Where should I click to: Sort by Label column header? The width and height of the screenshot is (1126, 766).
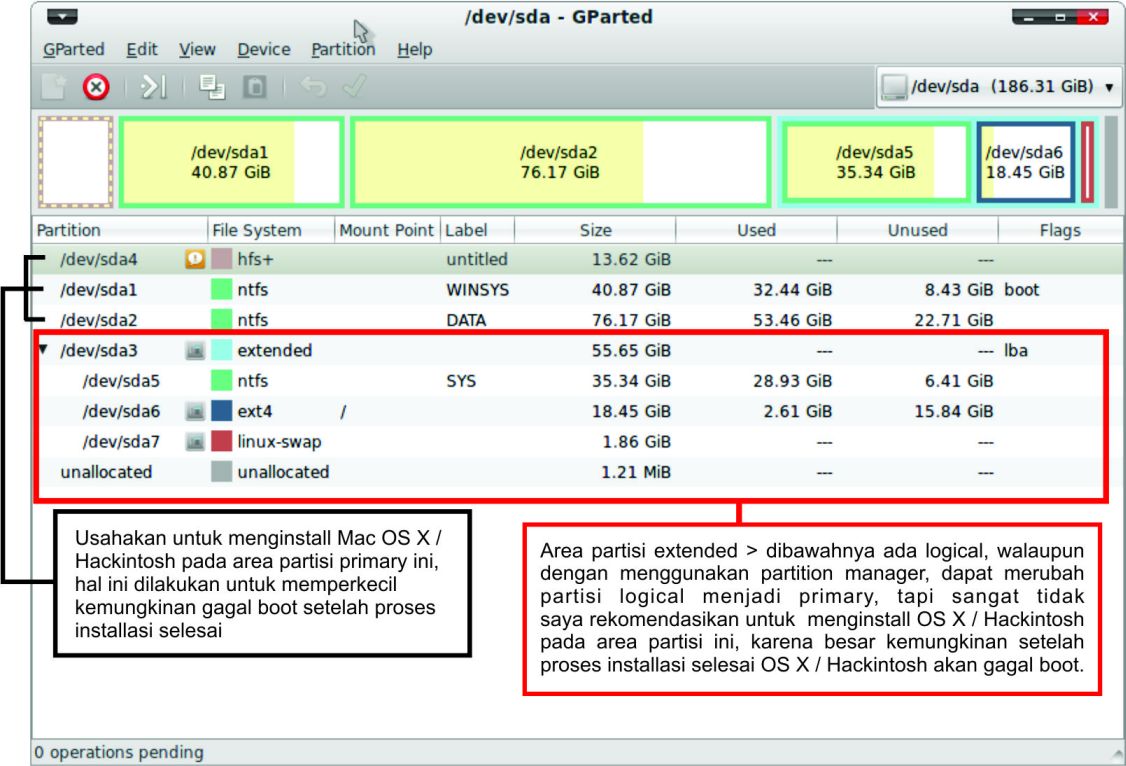pos(477,230)
